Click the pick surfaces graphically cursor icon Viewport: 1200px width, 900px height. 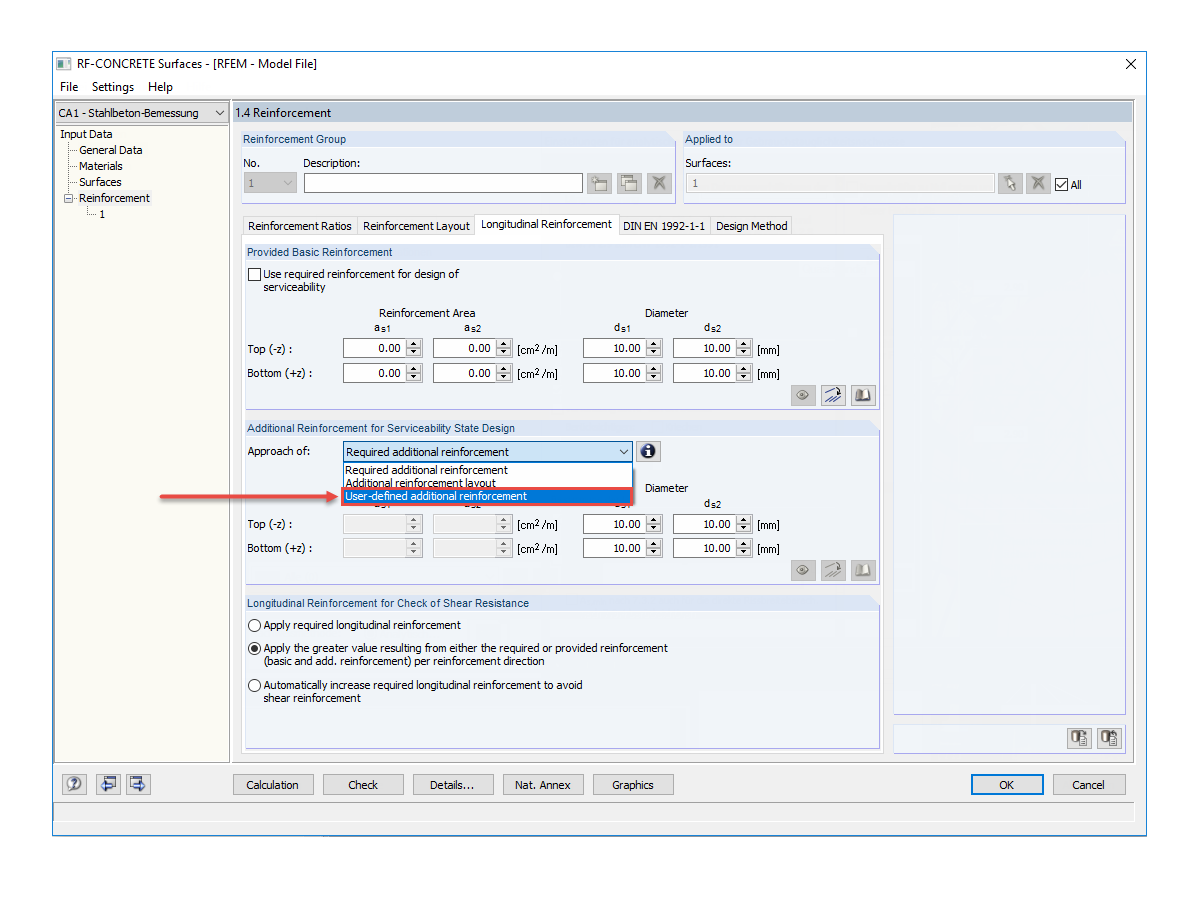(x=1010, y=183)
